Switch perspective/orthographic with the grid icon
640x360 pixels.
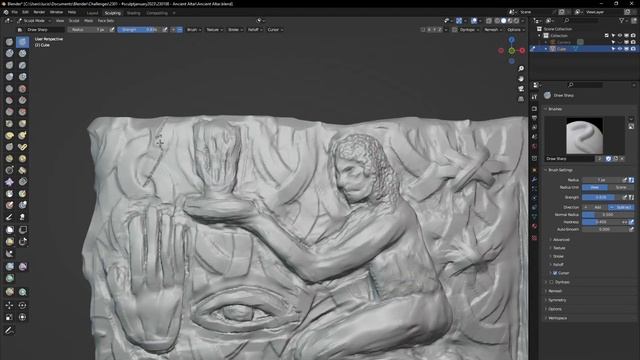click(x=521, y=99)
